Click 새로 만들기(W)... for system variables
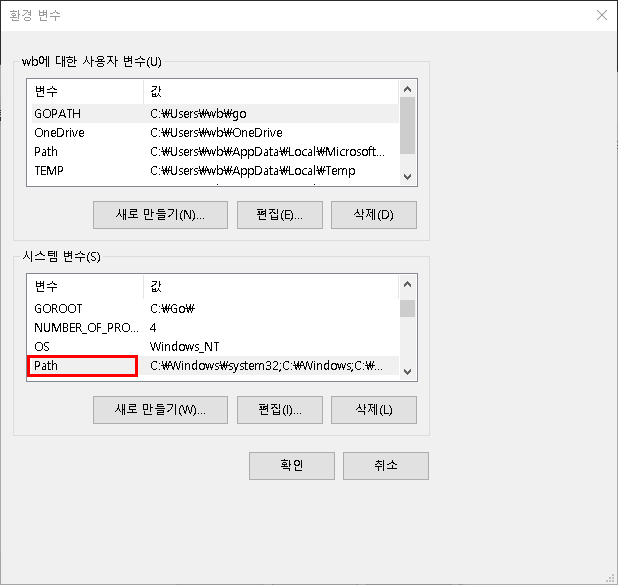This screenshot has width=618, height=585. (160, 410)
